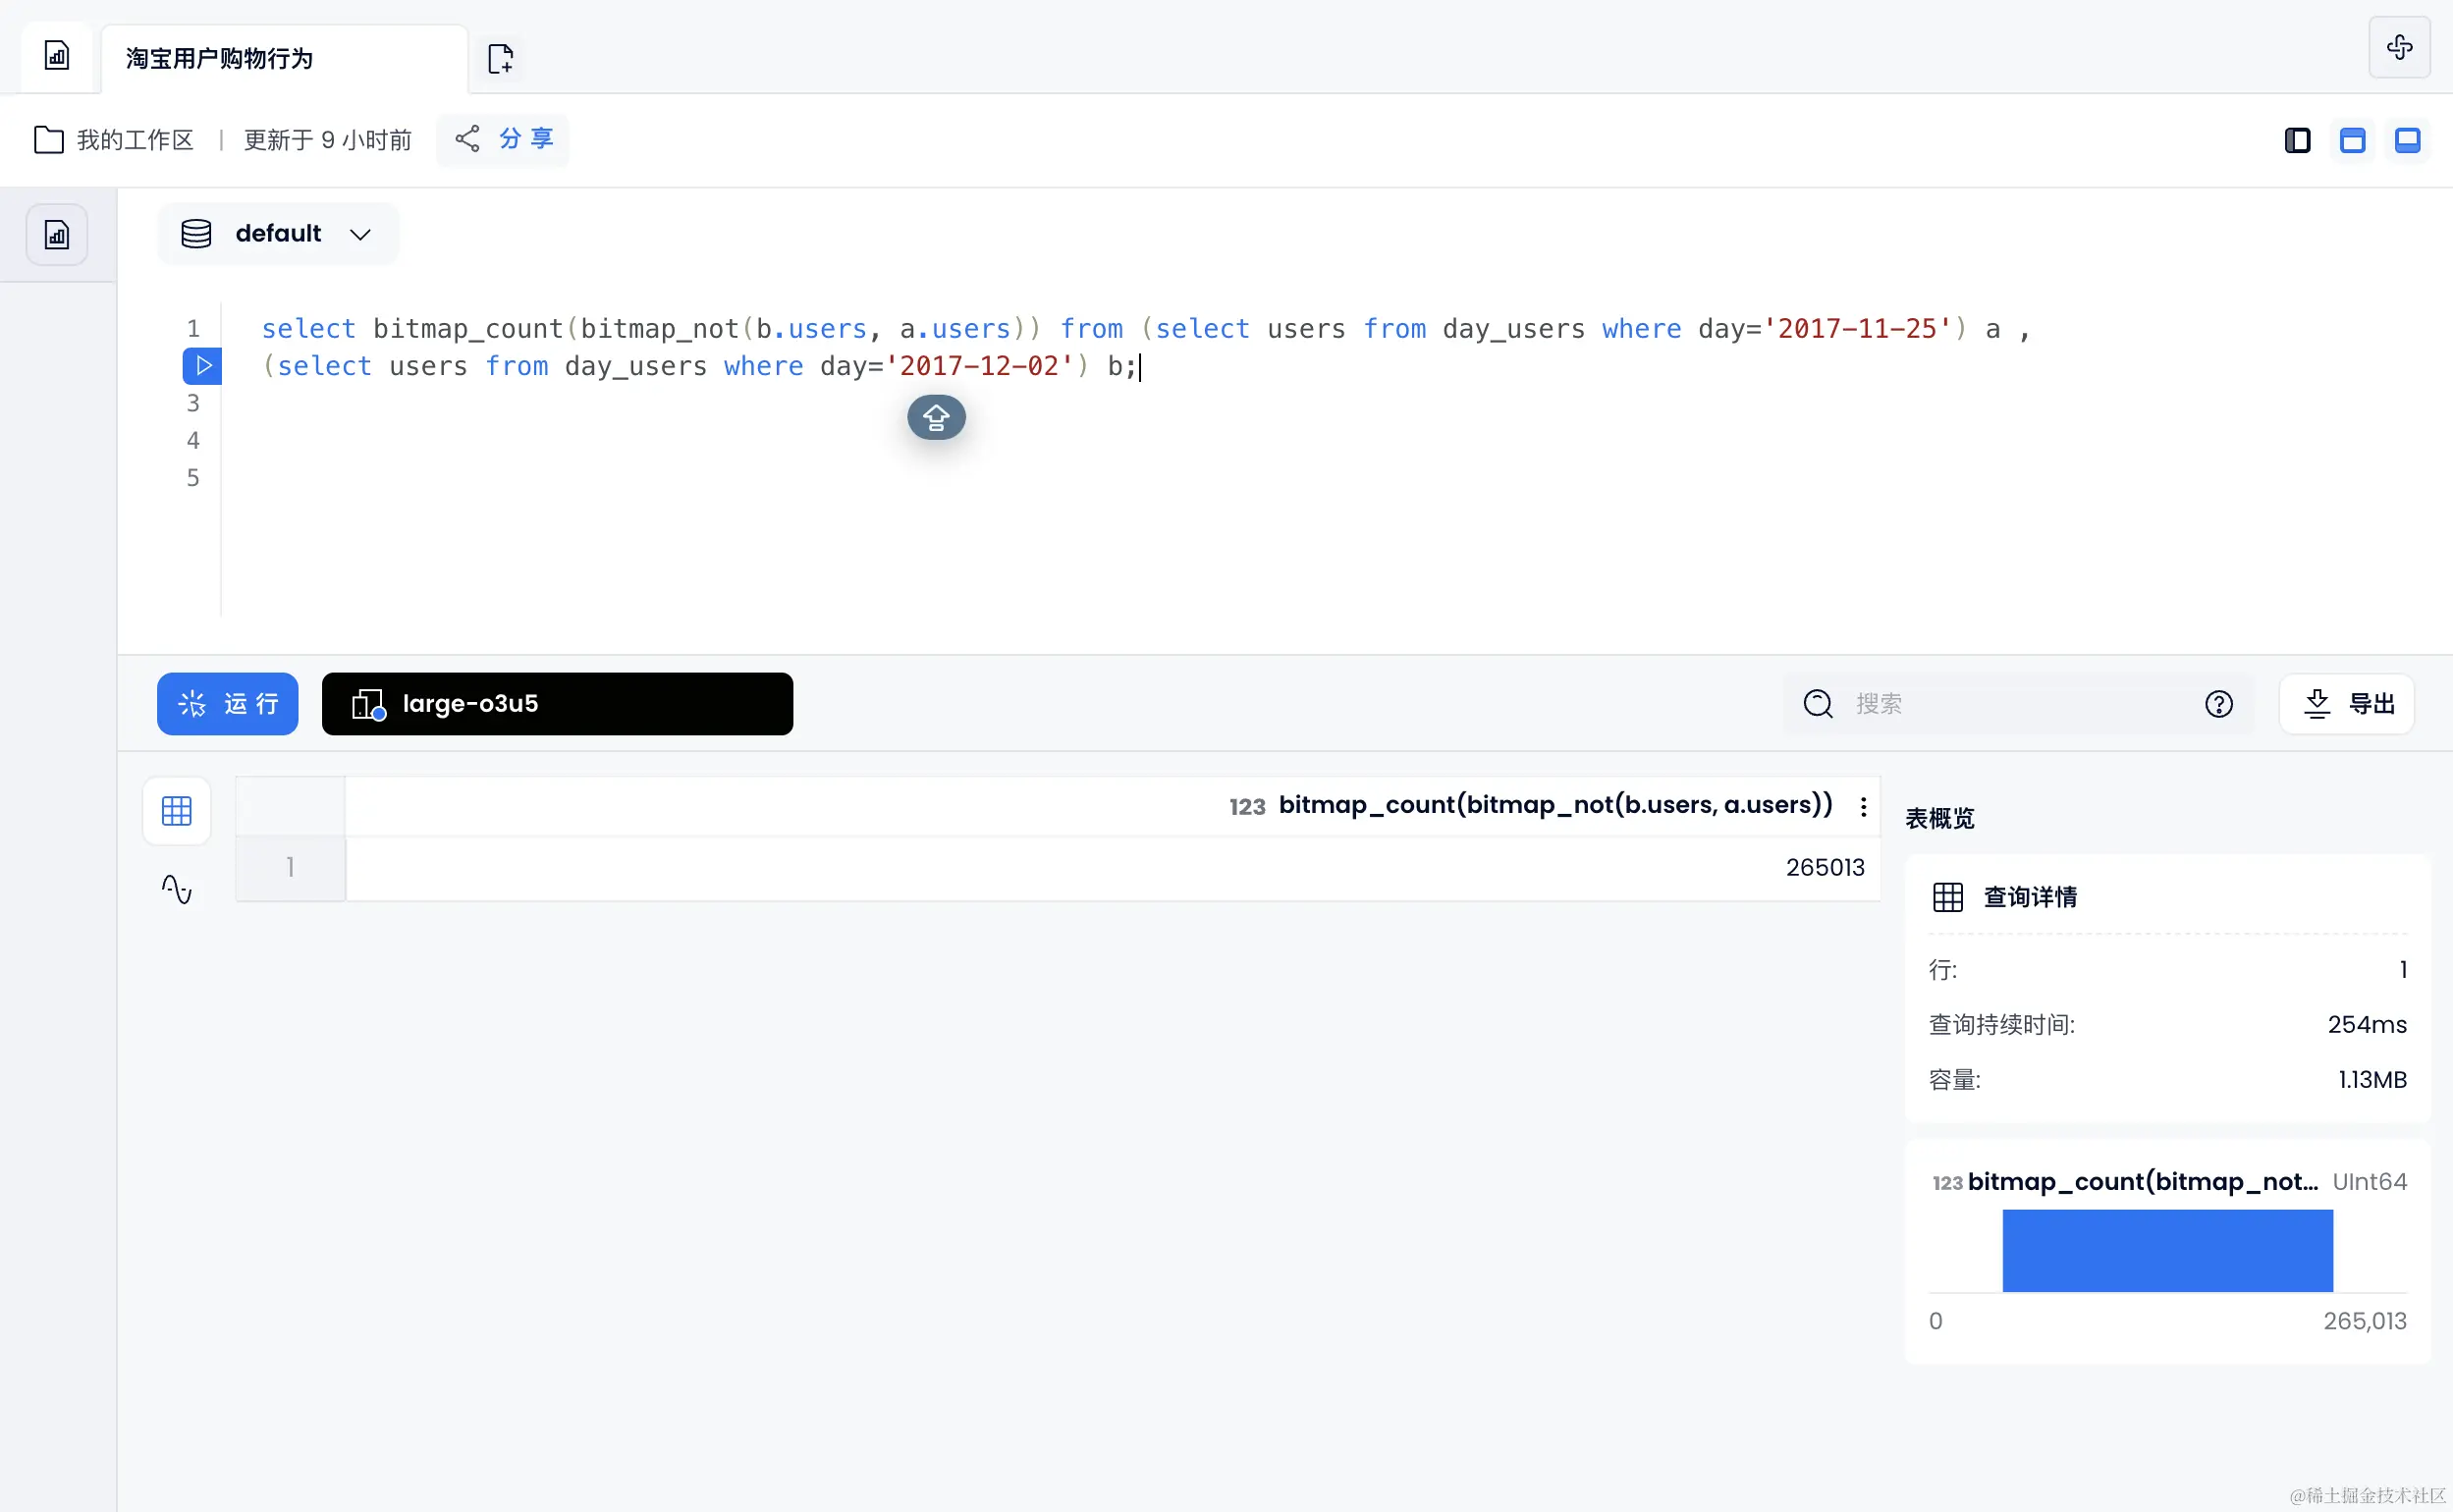Select the chart document icon in left sidebar
This screenshot has height=1512, width=2453.
pos(57,235)
